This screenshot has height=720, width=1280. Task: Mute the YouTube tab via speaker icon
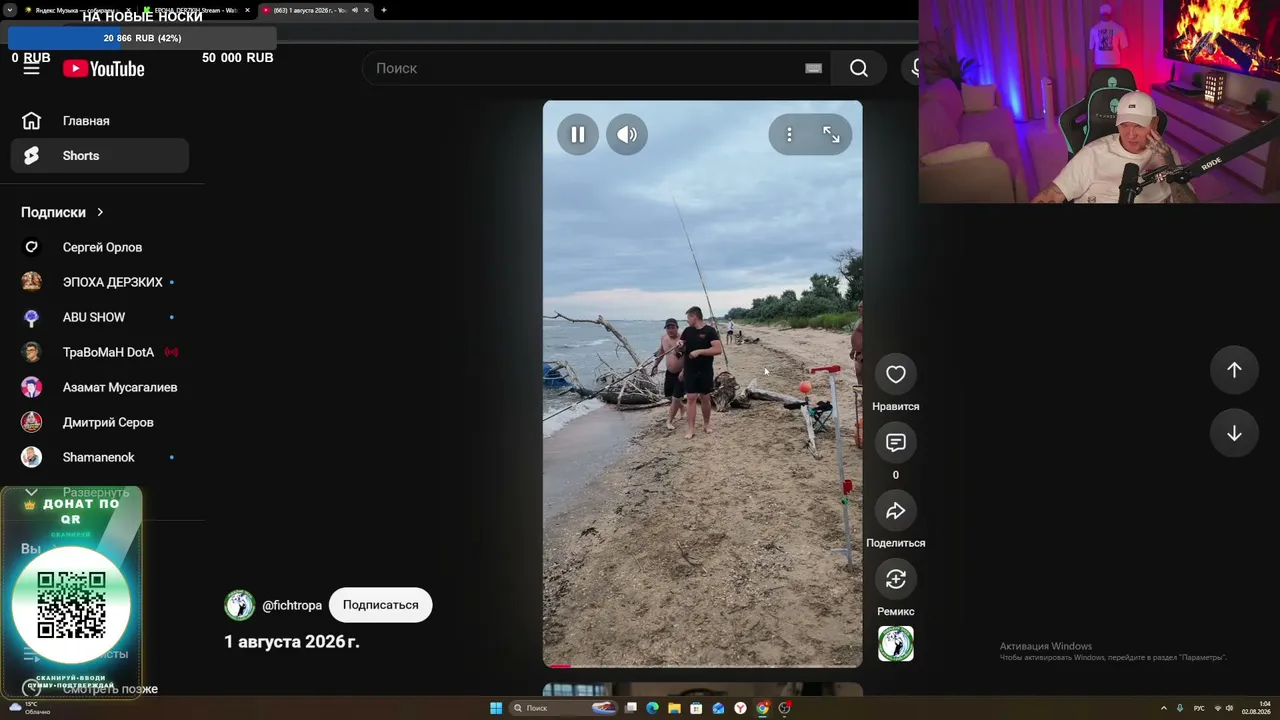[354, 10]
